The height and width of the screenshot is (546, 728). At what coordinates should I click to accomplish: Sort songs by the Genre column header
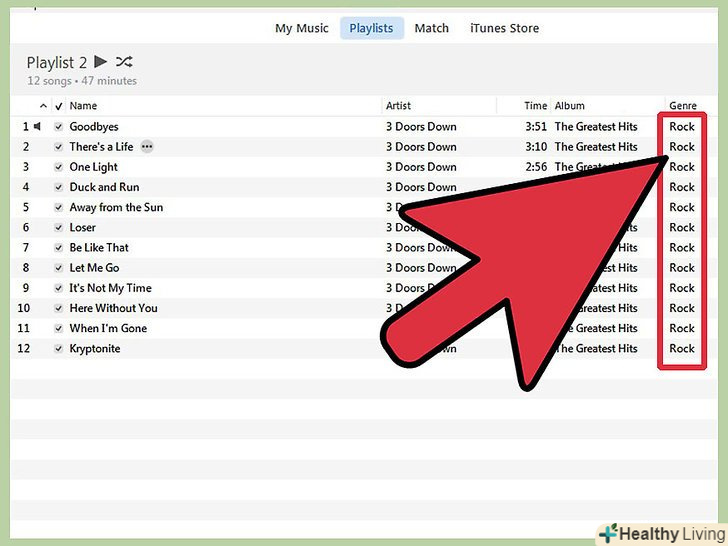[682, 106]
